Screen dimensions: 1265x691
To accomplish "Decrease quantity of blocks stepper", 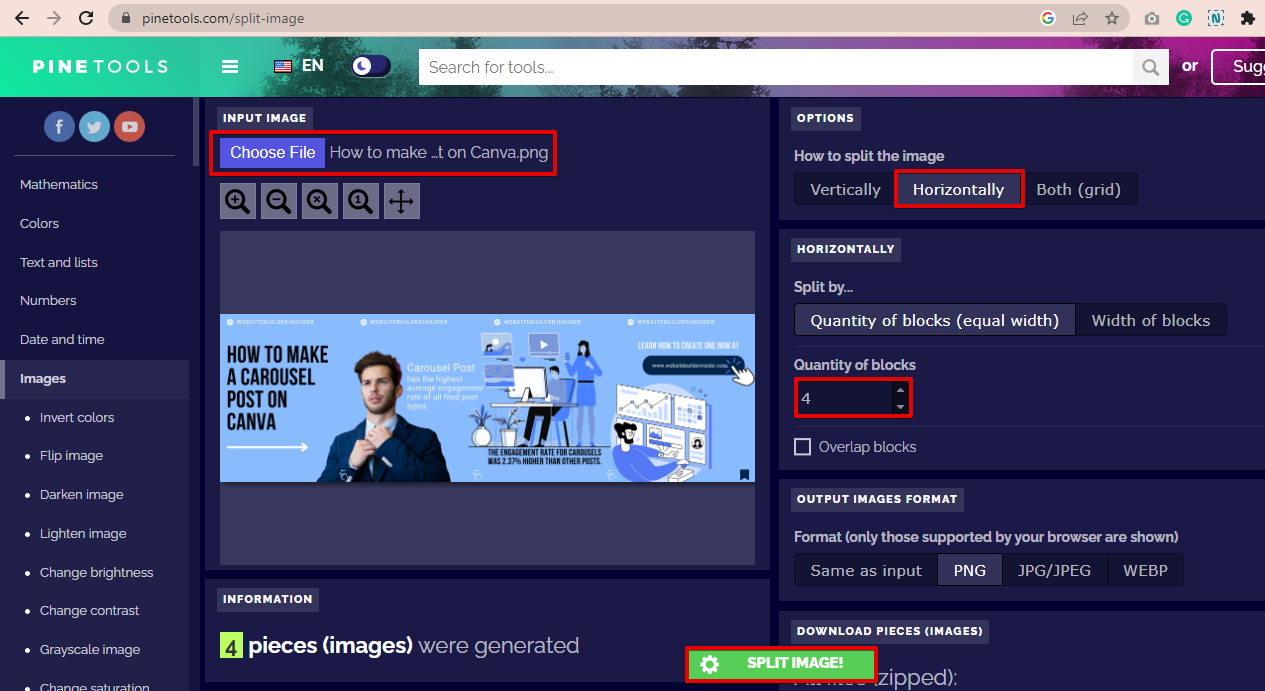I will [900, 407].
